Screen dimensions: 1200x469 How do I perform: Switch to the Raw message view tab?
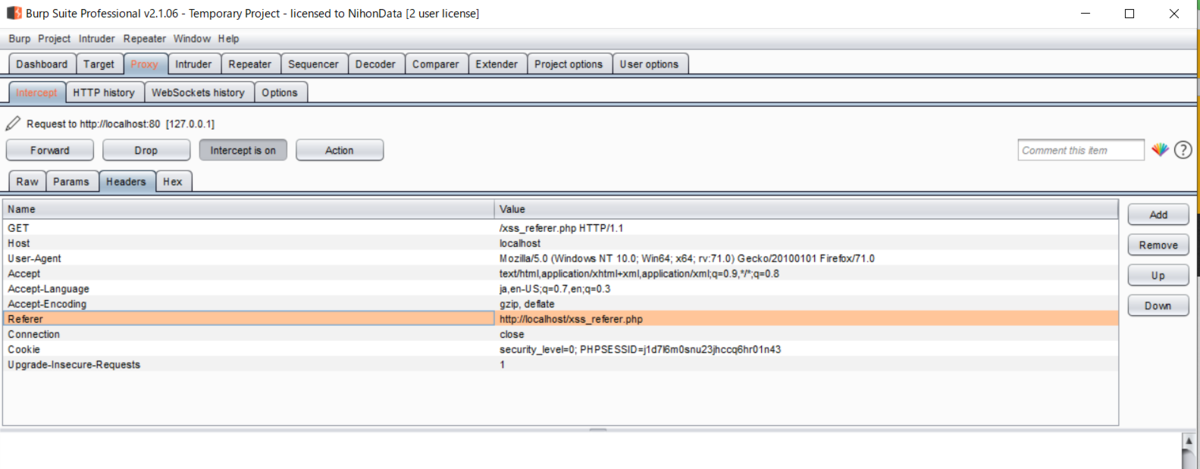[27, 182]
